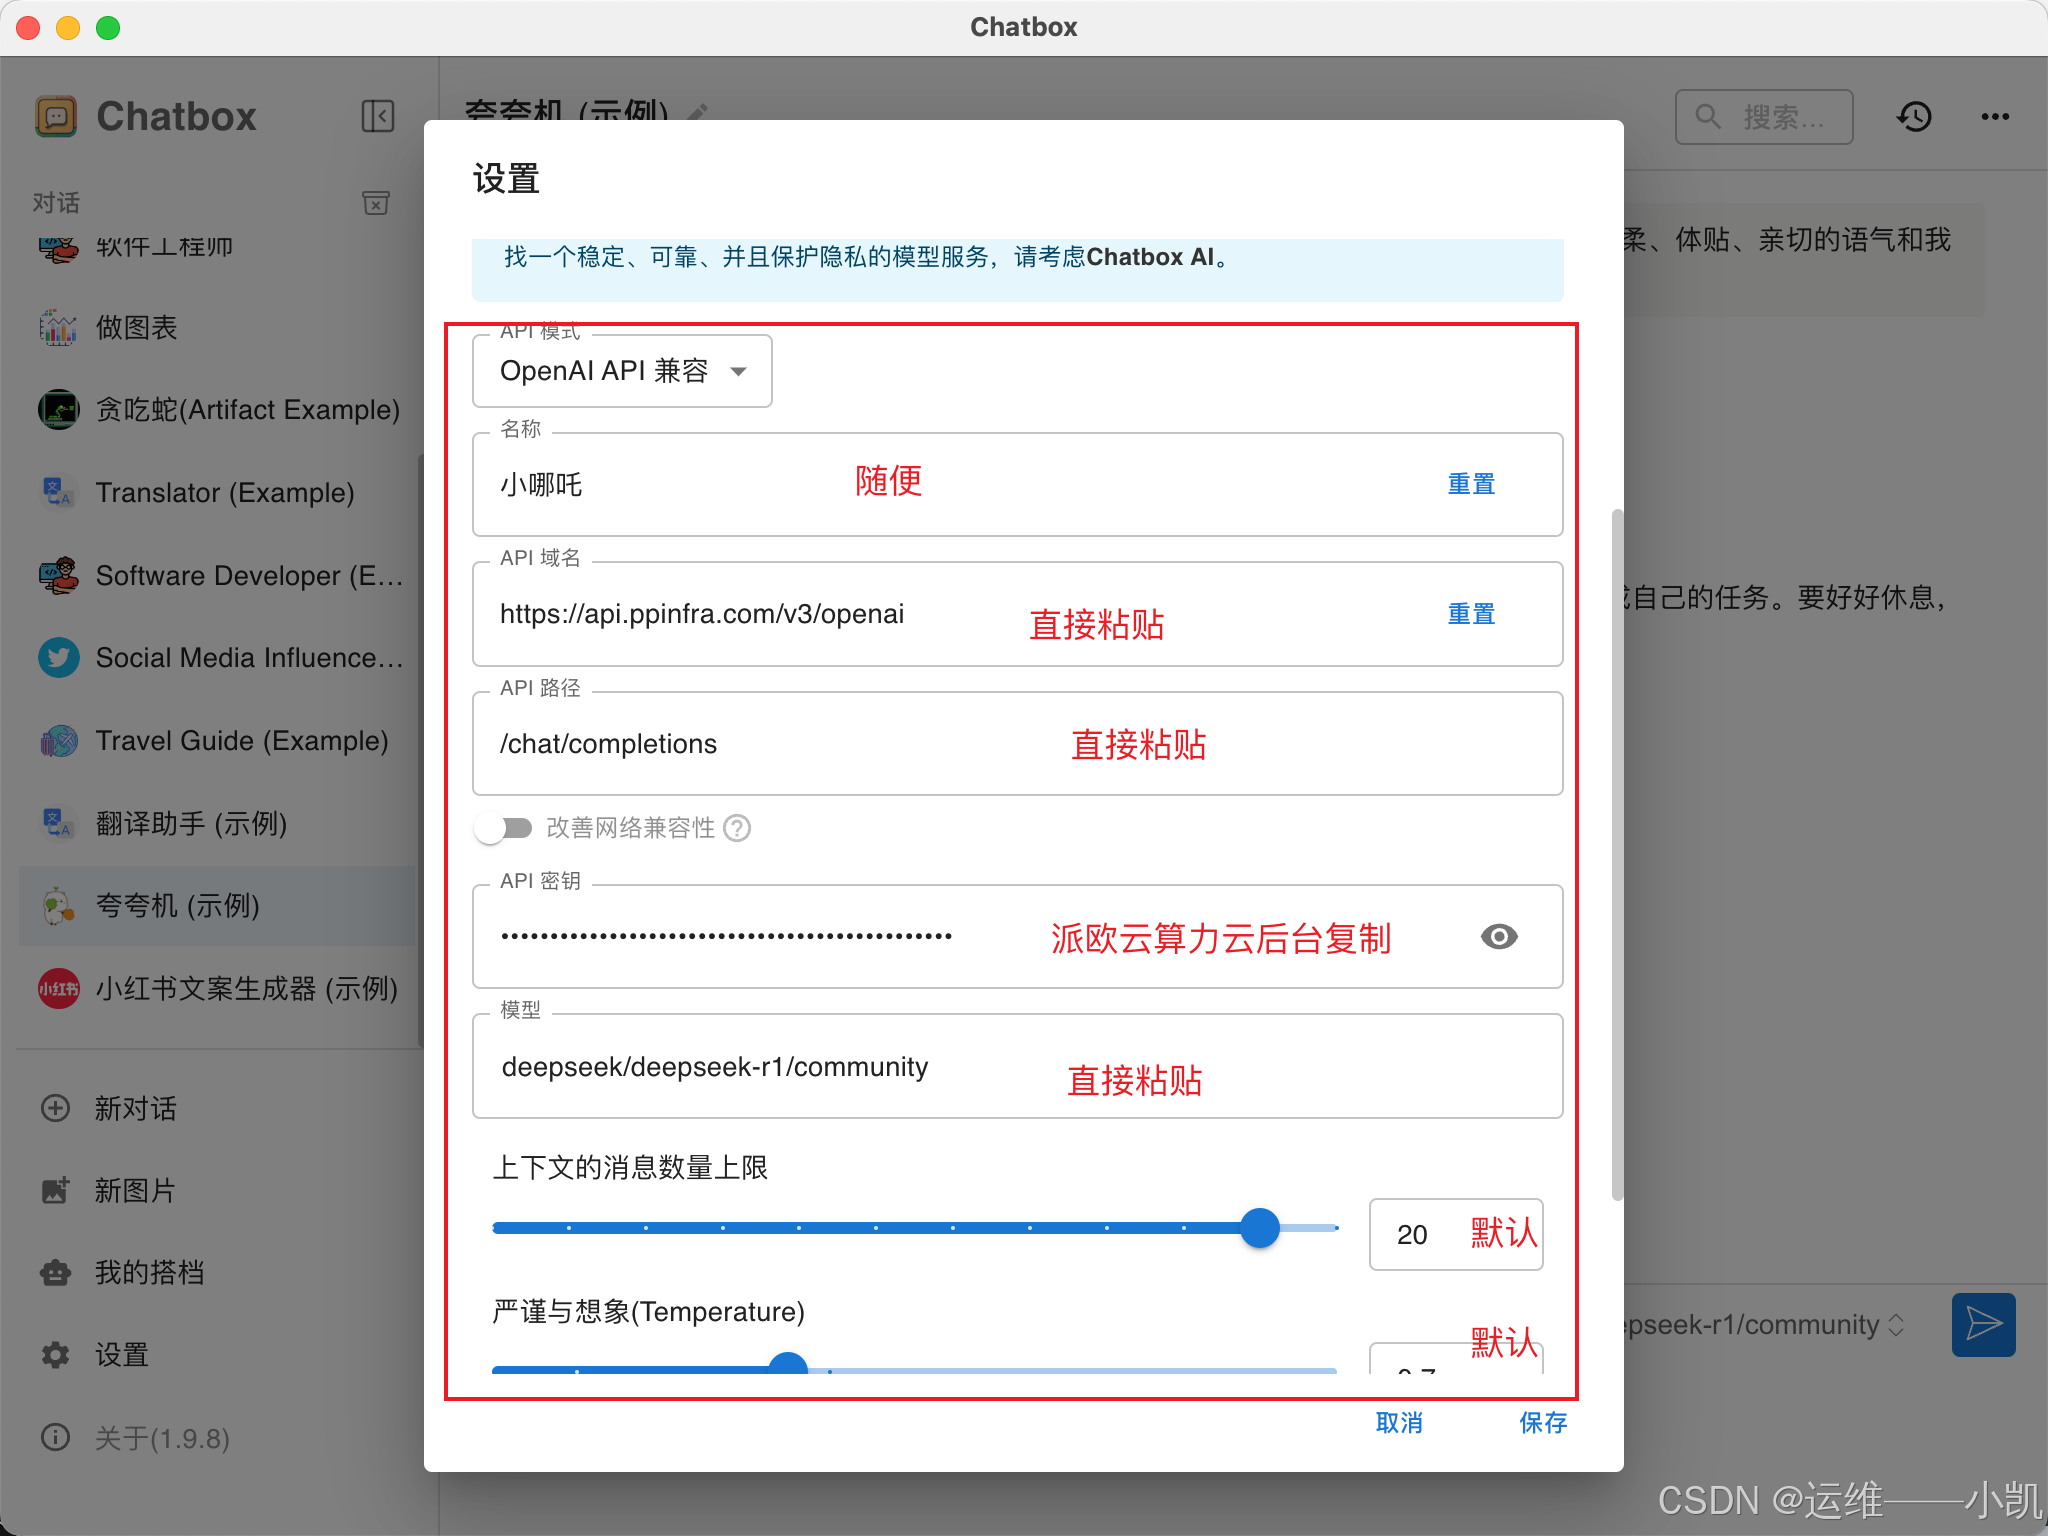Click the 夸夸机 (示例) avatar icon
The image size is (2048, 1536).
tap(58, 906)
